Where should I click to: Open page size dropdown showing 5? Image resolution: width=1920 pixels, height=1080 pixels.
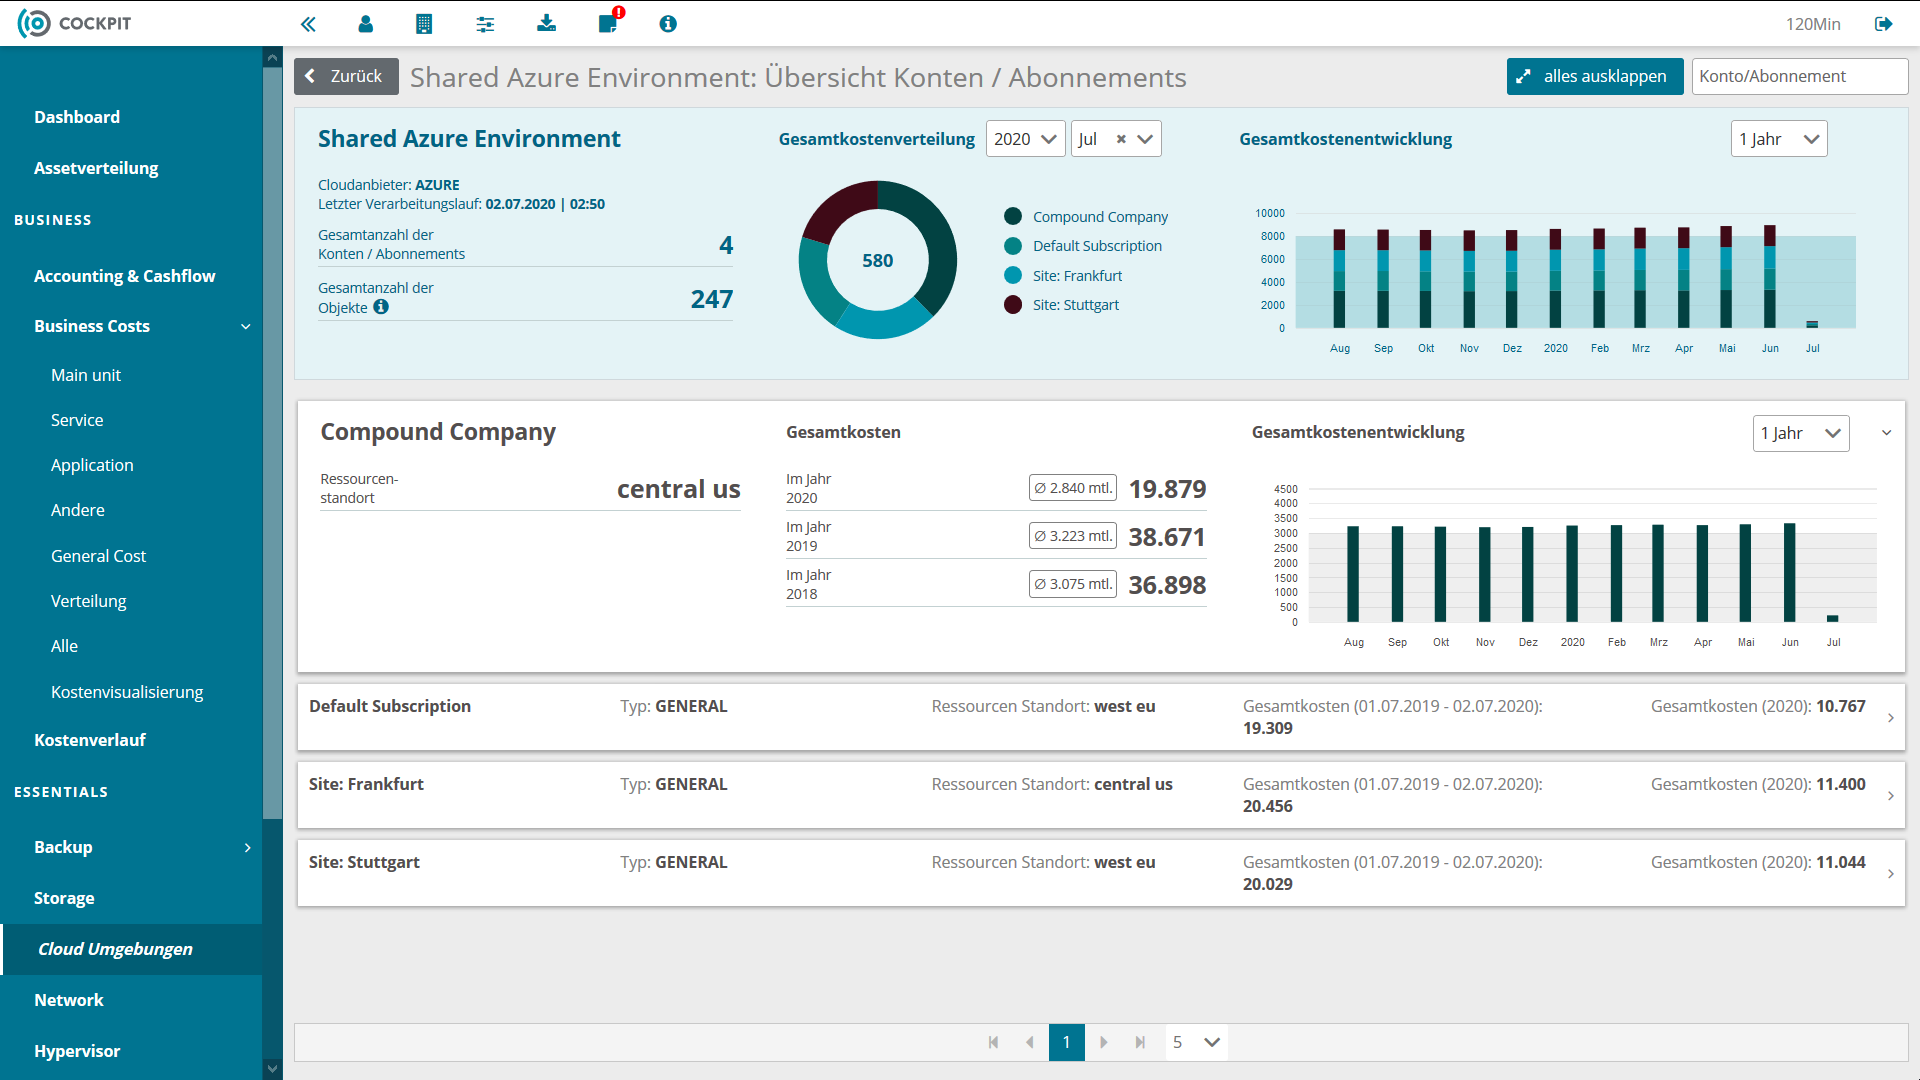(1196, 1042)
